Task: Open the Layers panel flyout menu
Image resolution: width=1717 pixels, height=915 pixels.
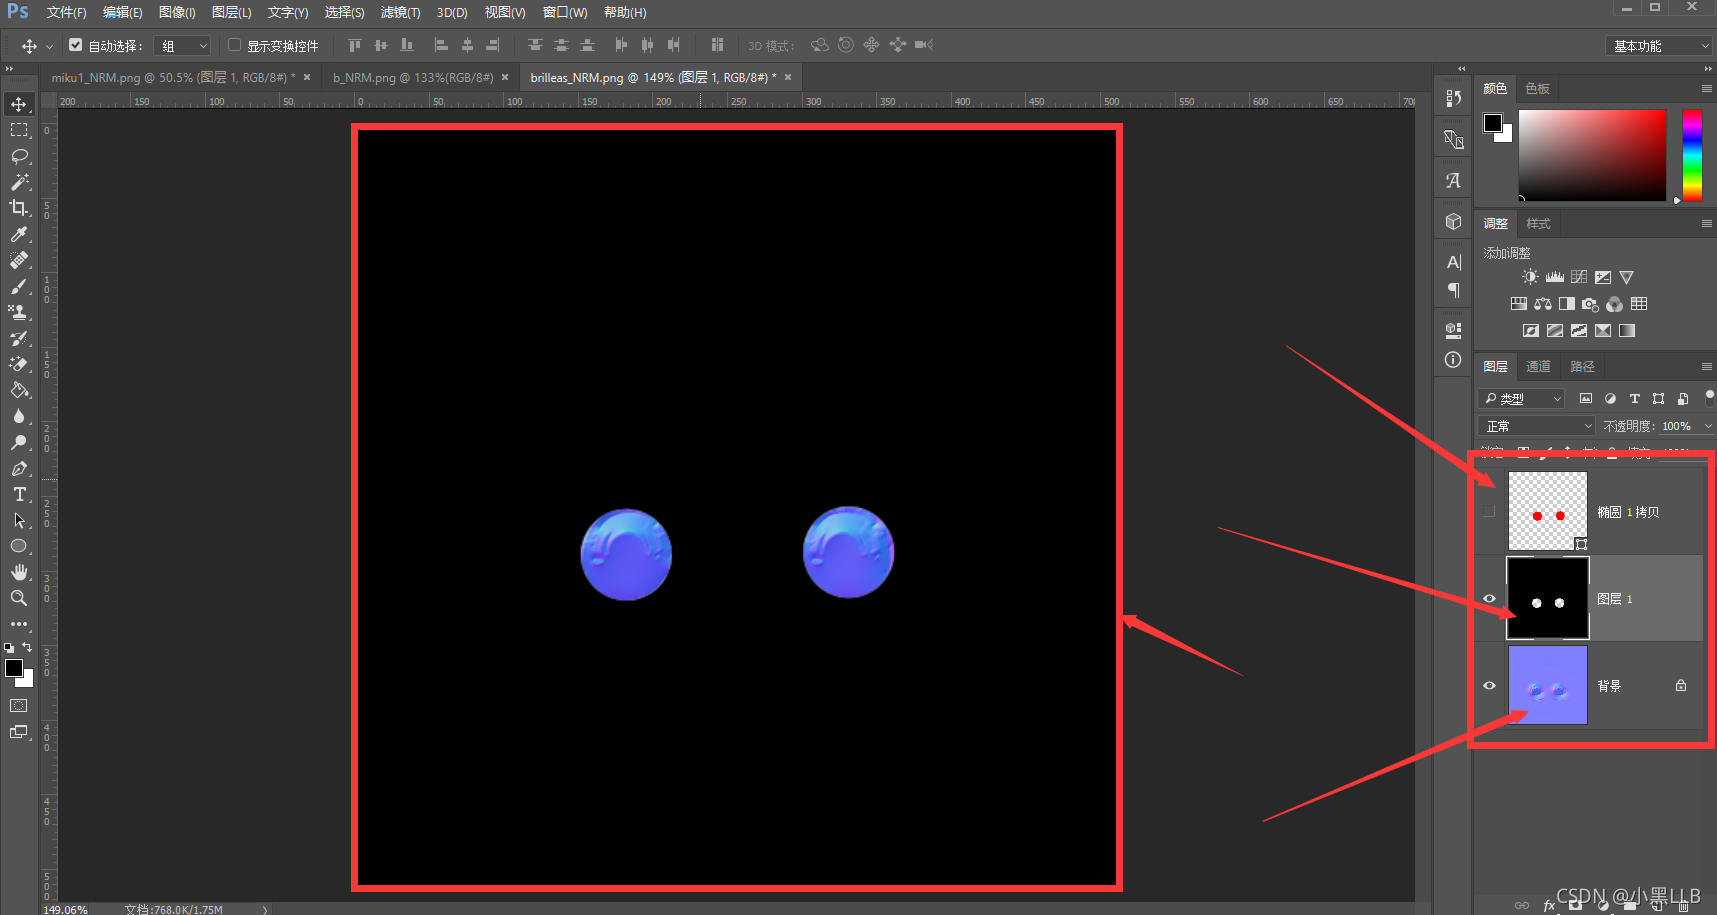Action: pyautogui.click(x=1707, y=367)
